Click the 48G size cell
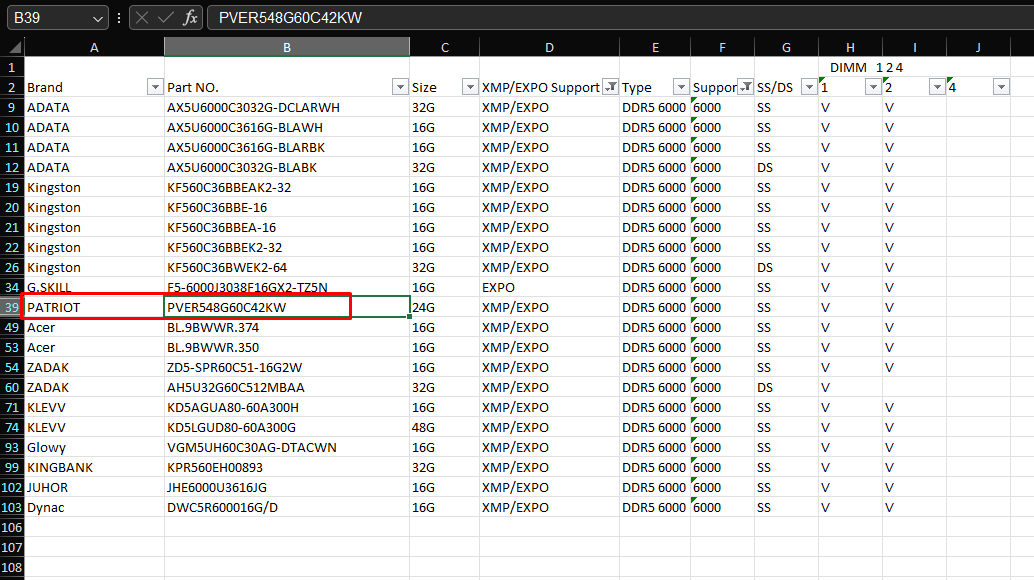This screenshot has width=1034, height=580. coord(444,427)
